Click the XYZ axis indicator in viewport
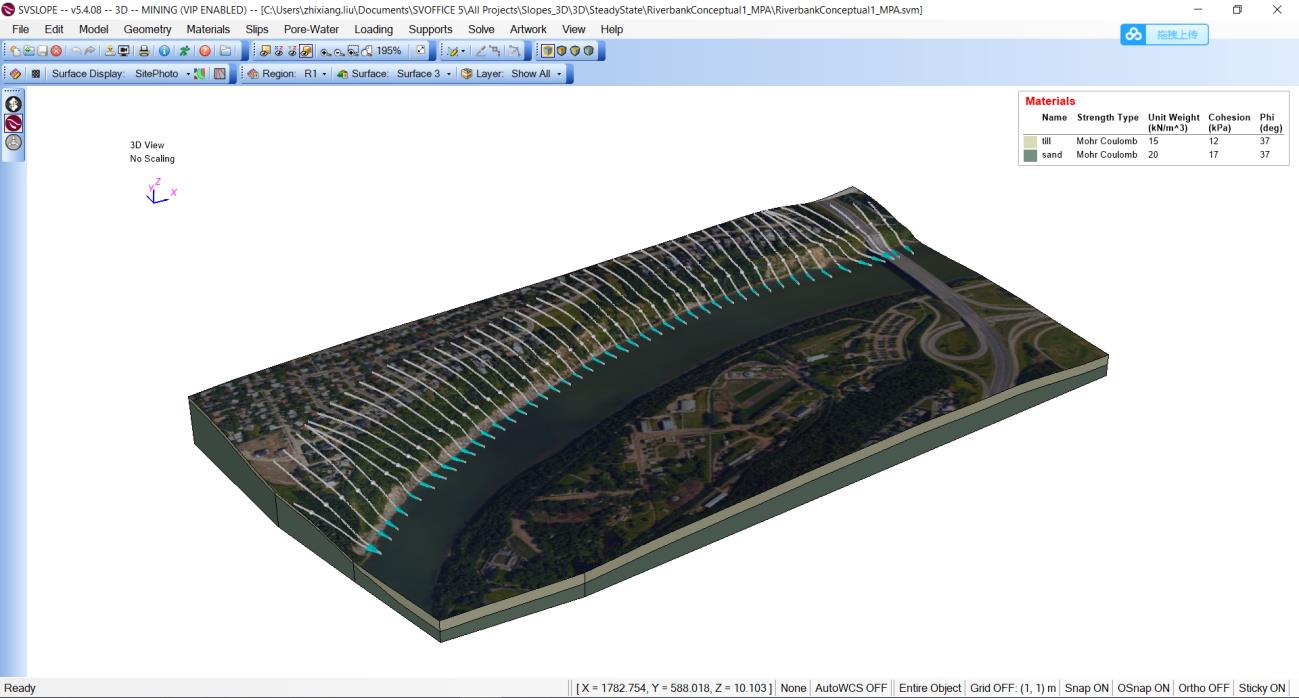 point(158,192)
